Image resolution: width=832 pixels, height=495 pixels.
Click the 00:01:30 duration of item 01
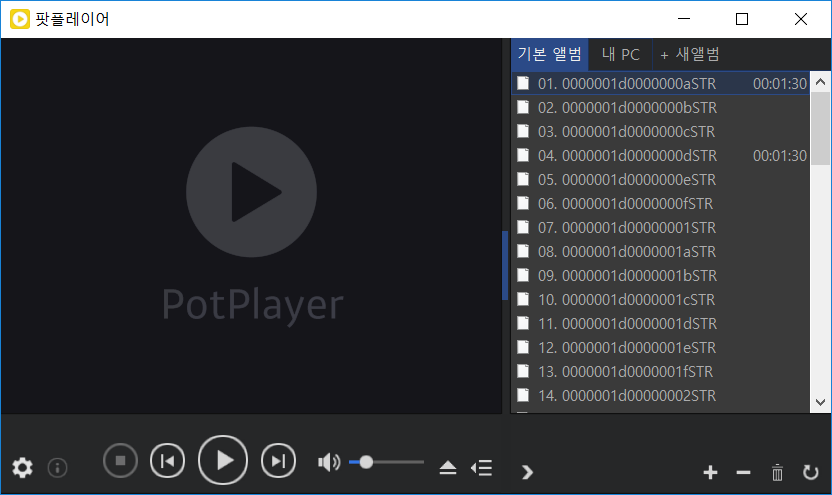779,83
